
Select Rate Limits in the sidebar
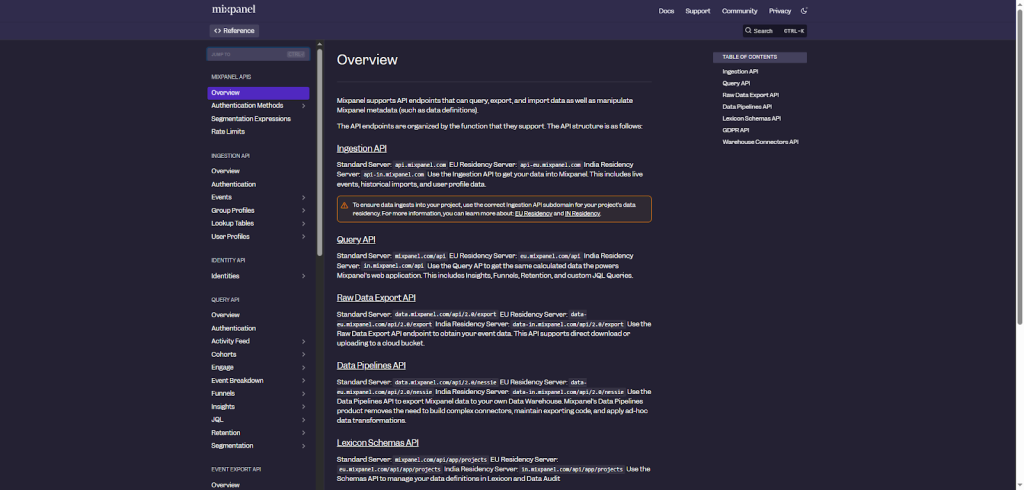(x=228, y=132)
